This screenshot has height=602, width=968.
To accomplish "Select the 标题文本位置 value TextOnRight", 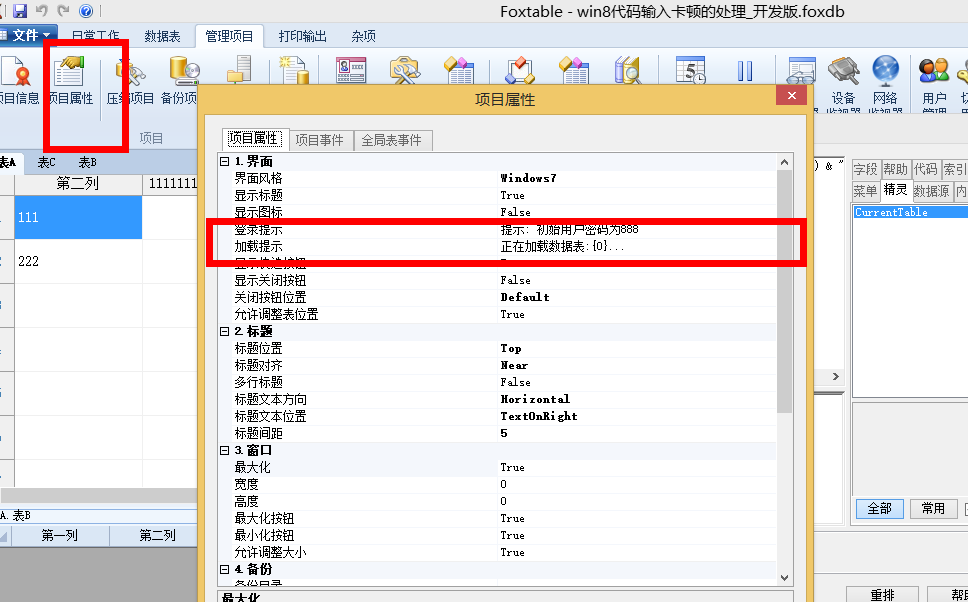I will pyautogui.click(x=539, y=416).
